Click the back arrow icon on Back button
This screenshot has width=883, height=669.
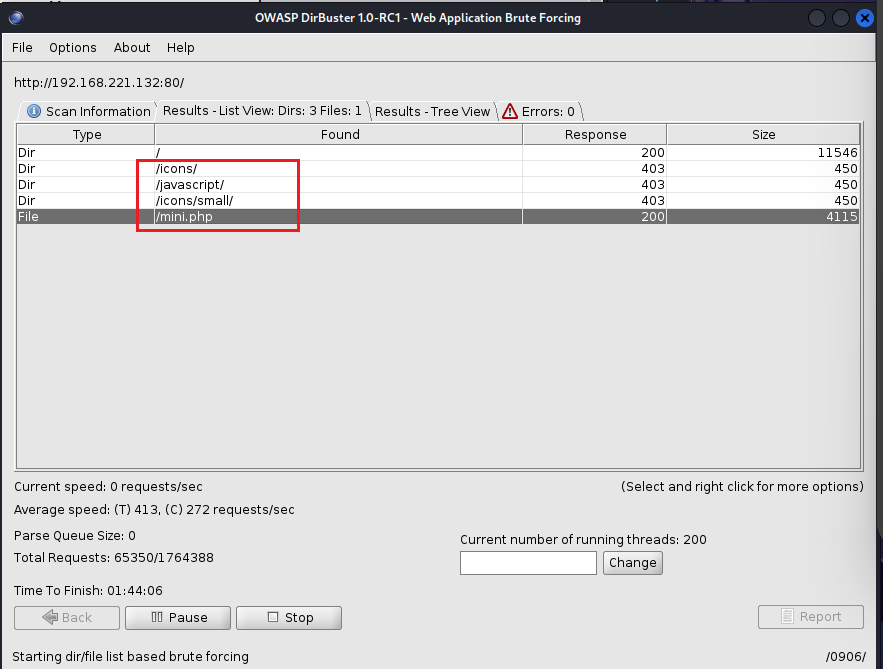click(x=50, y=617)
